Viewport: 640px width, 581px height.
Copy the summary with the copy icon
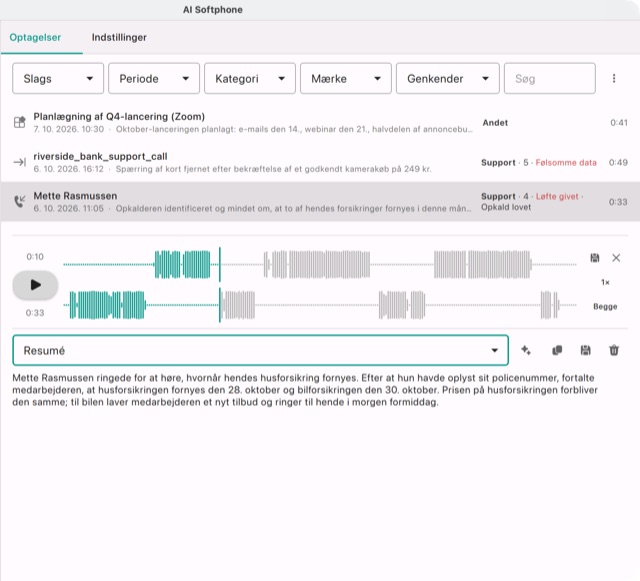point(557,350)
